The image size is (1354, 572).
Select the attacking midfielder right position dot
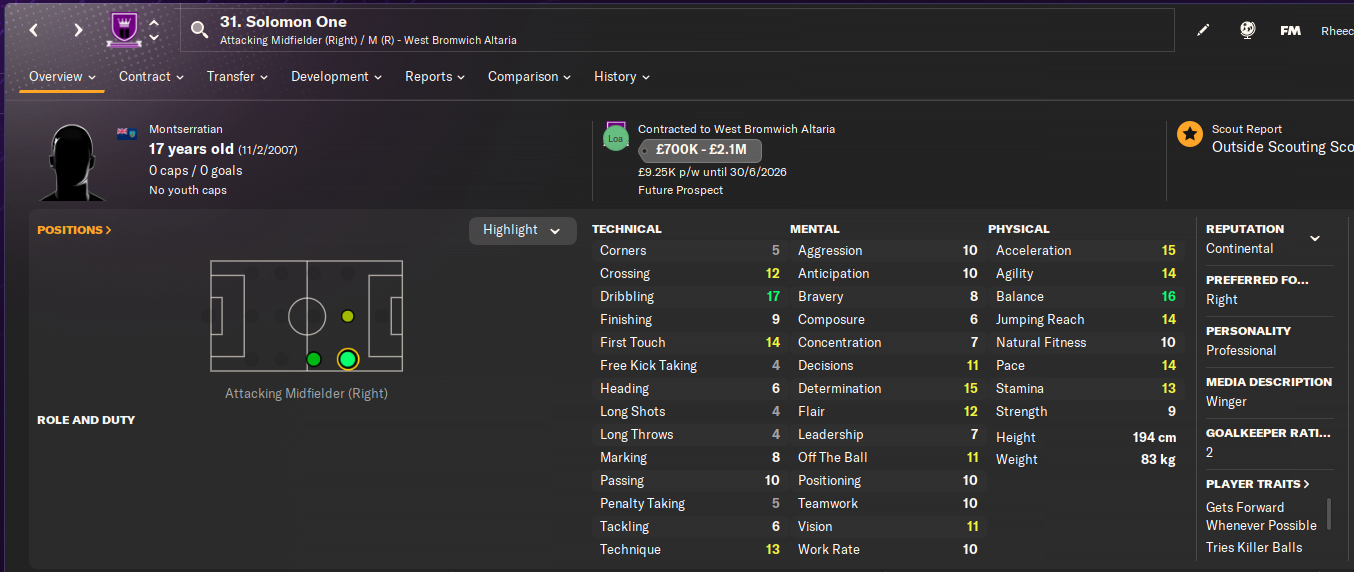[347, 359]
